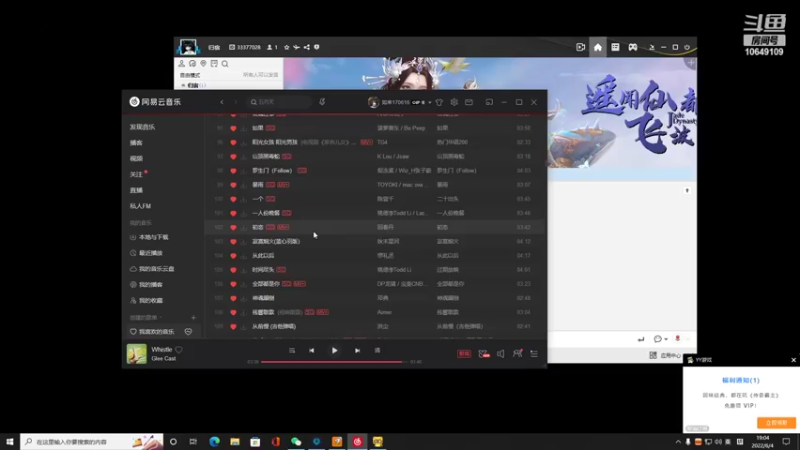
Task: Expand the user account dropdown arrow
Action: tap(430, 103)
